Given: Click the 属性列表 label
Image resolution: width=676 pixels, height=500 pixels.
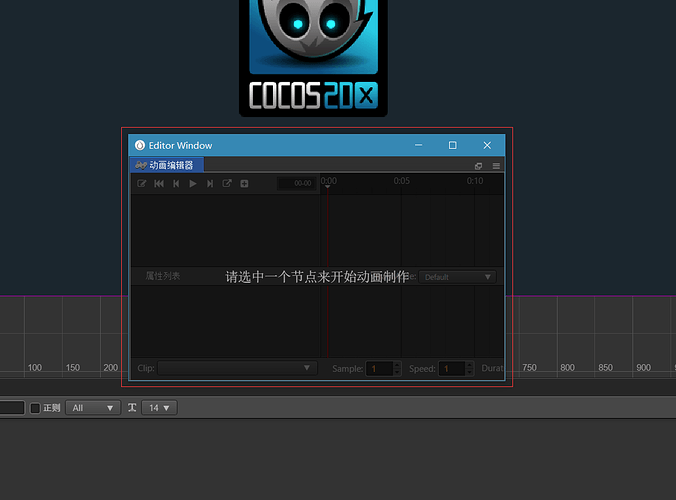Looking at the screenshot, I should (163, 276).
